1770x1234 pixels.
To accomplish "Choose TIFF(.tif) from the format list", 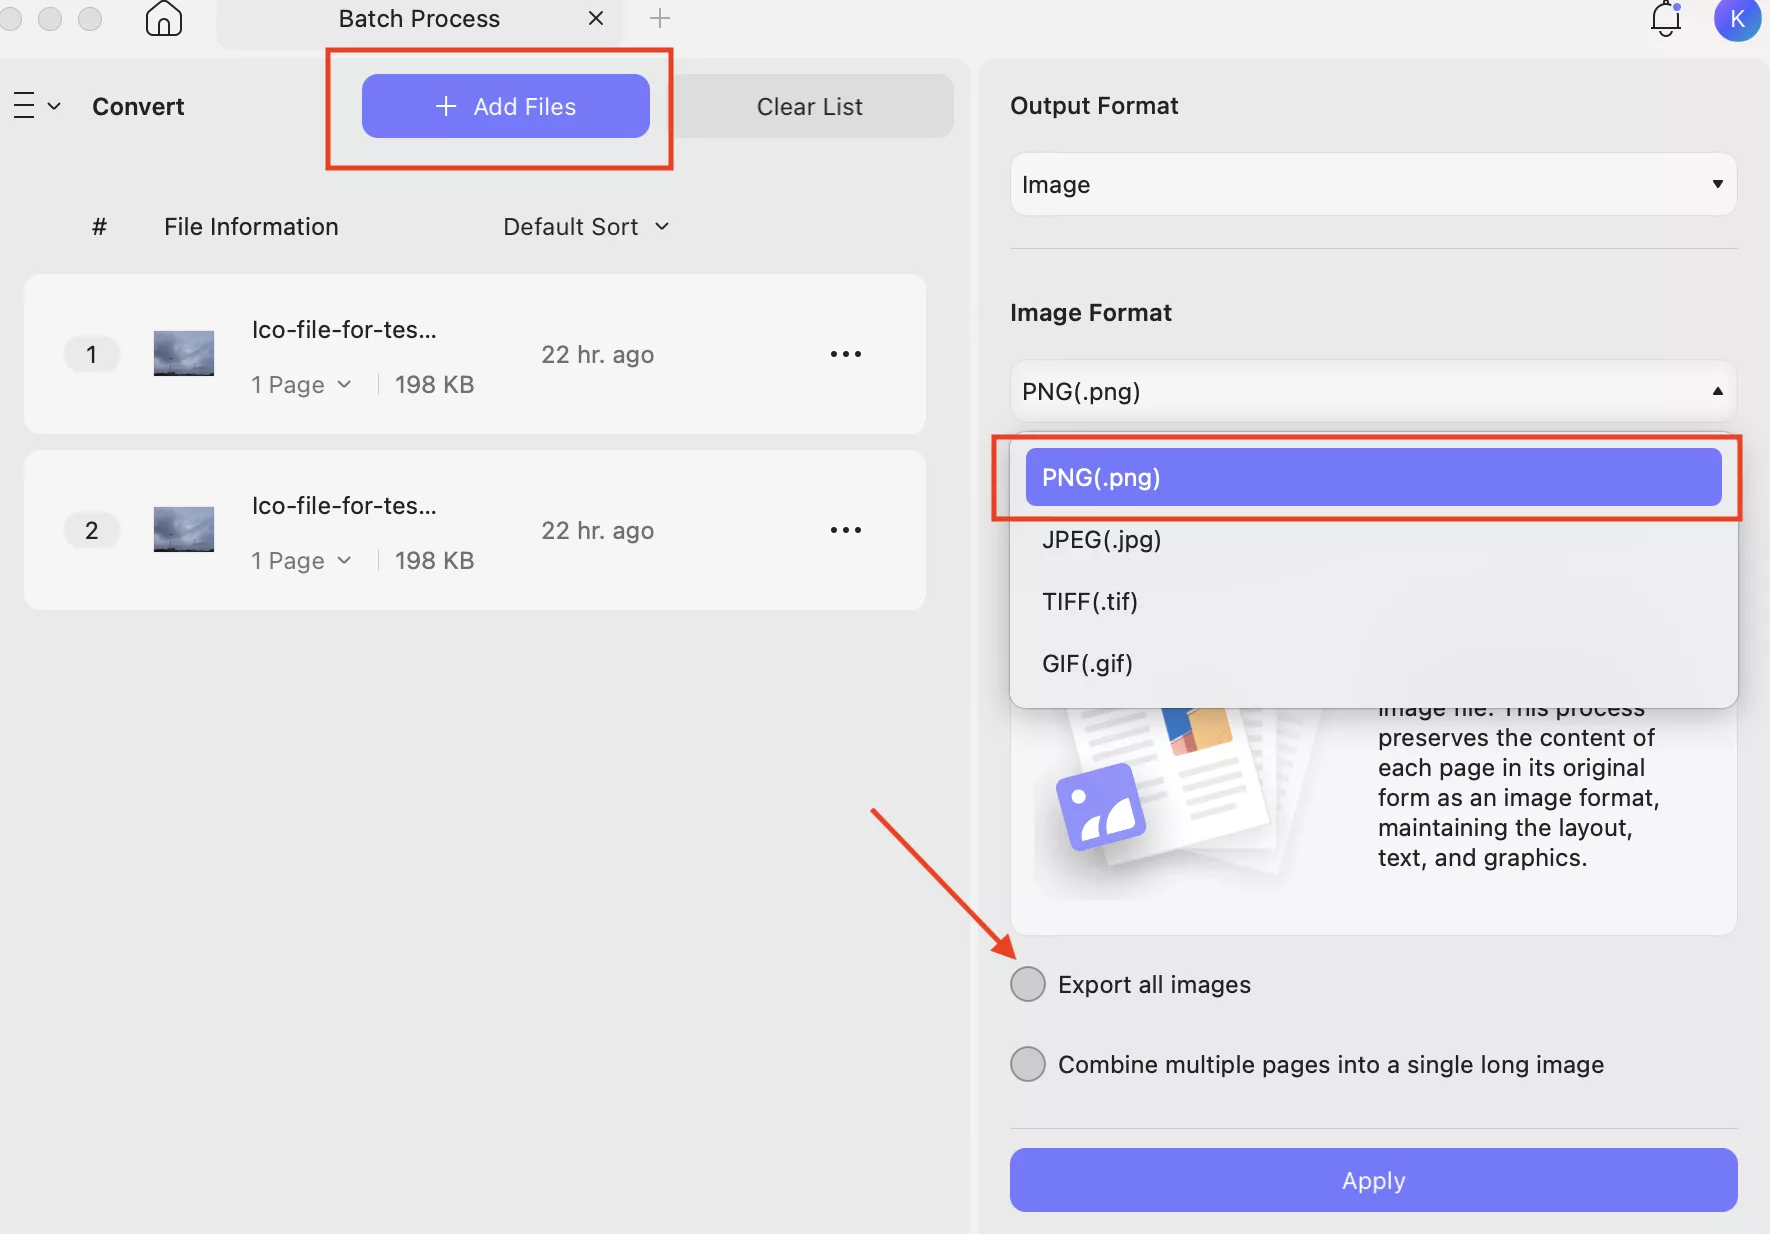I will (x=1090, y=602).
